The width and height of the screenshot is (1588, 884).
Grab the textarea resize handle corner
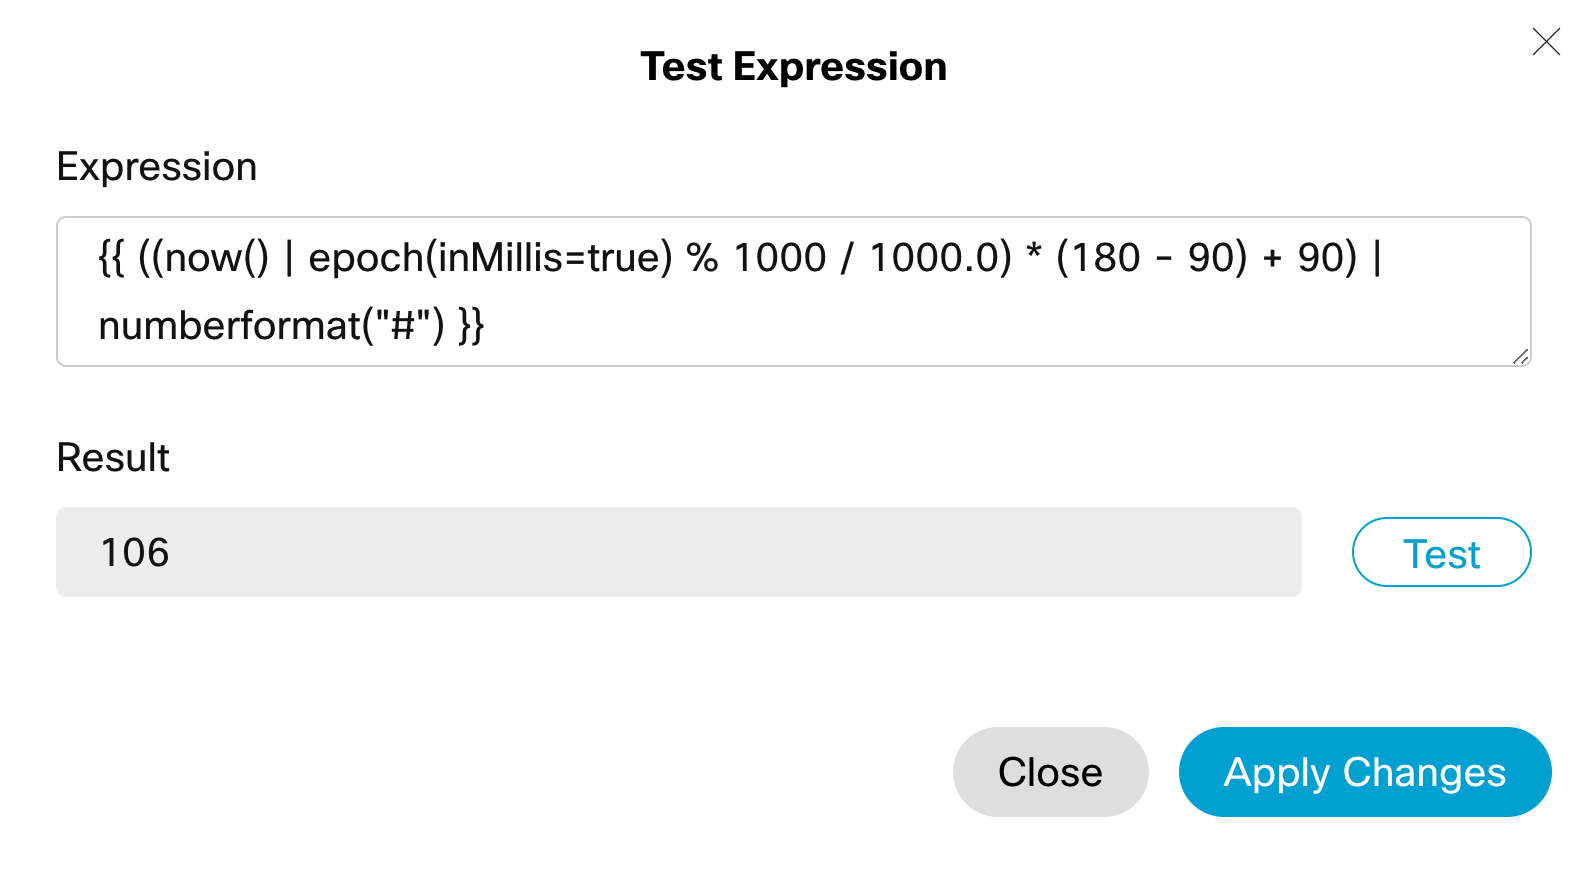click(x=1520, y=356)
